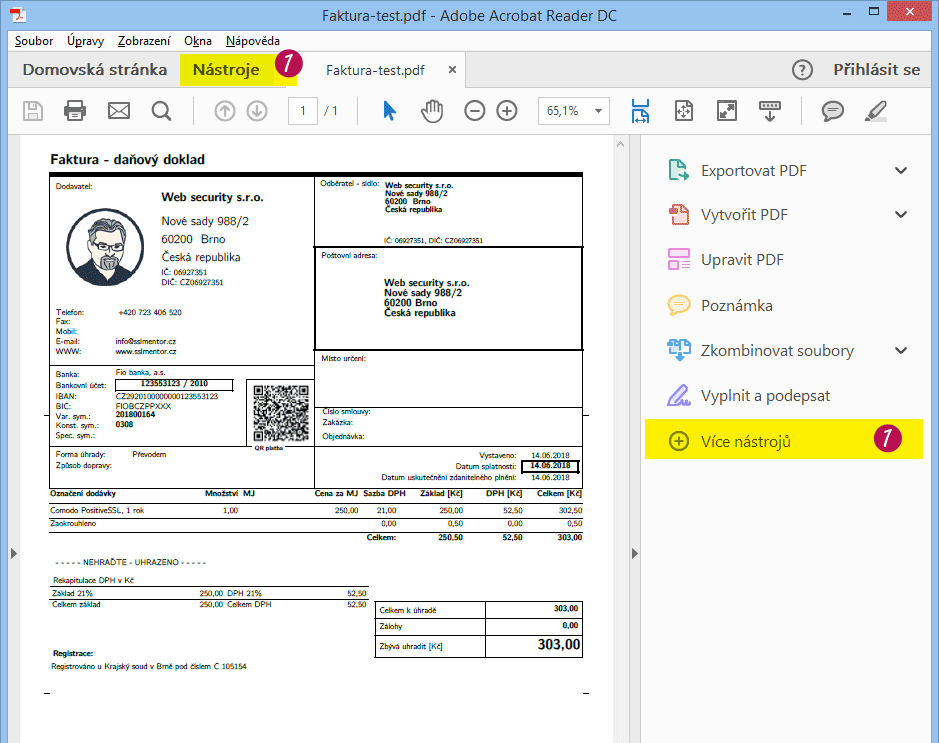
Task: Click the plus icon beside Více nástrojů
Action: [x=678, y=441]
